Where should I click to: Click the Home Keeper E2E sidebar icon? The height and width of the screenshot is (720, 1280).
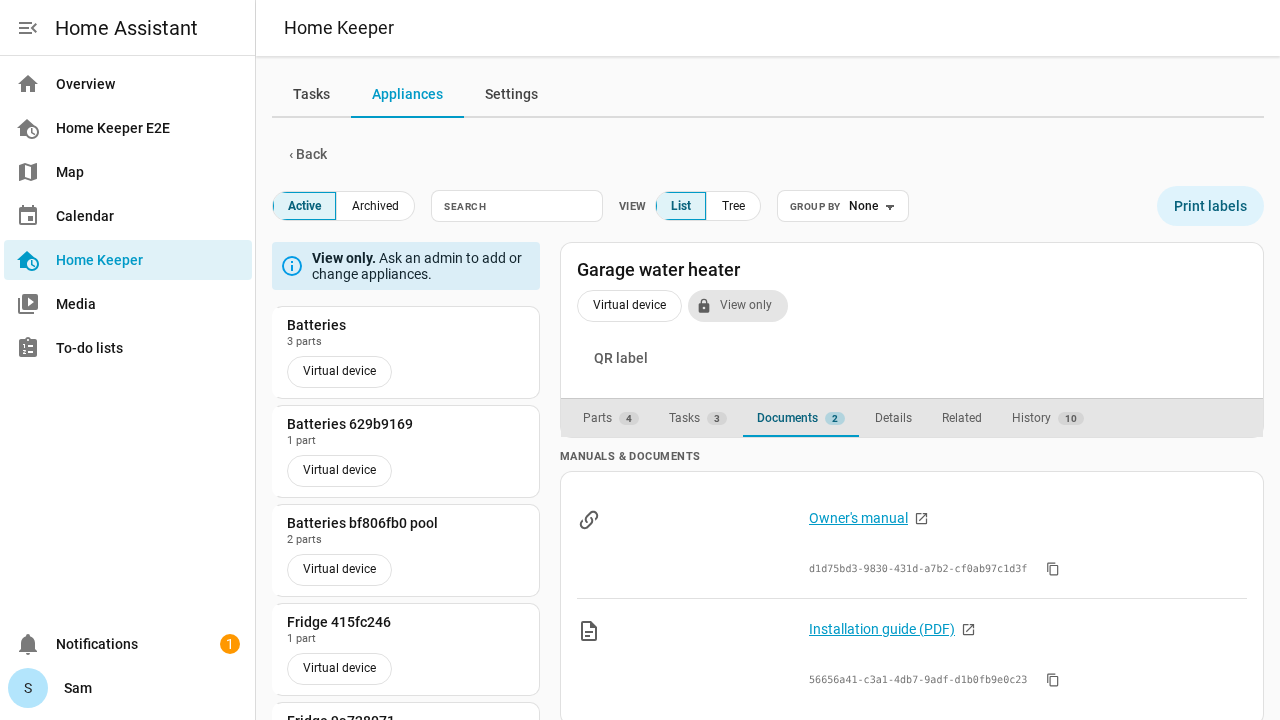(28, 128)
